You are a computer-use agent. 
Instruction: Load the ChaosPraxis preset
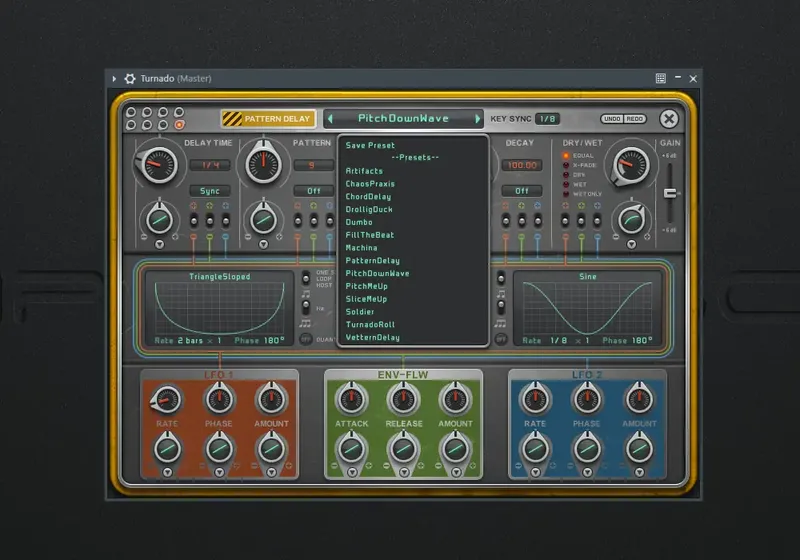point(370,184)
